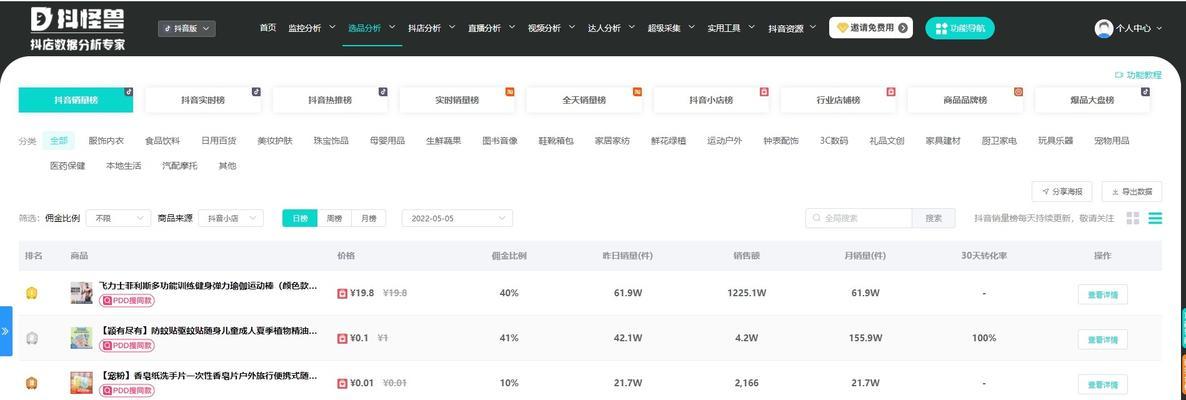Click the 搜索 button
The image size is (1186, 400).
(x=933, y=218)
